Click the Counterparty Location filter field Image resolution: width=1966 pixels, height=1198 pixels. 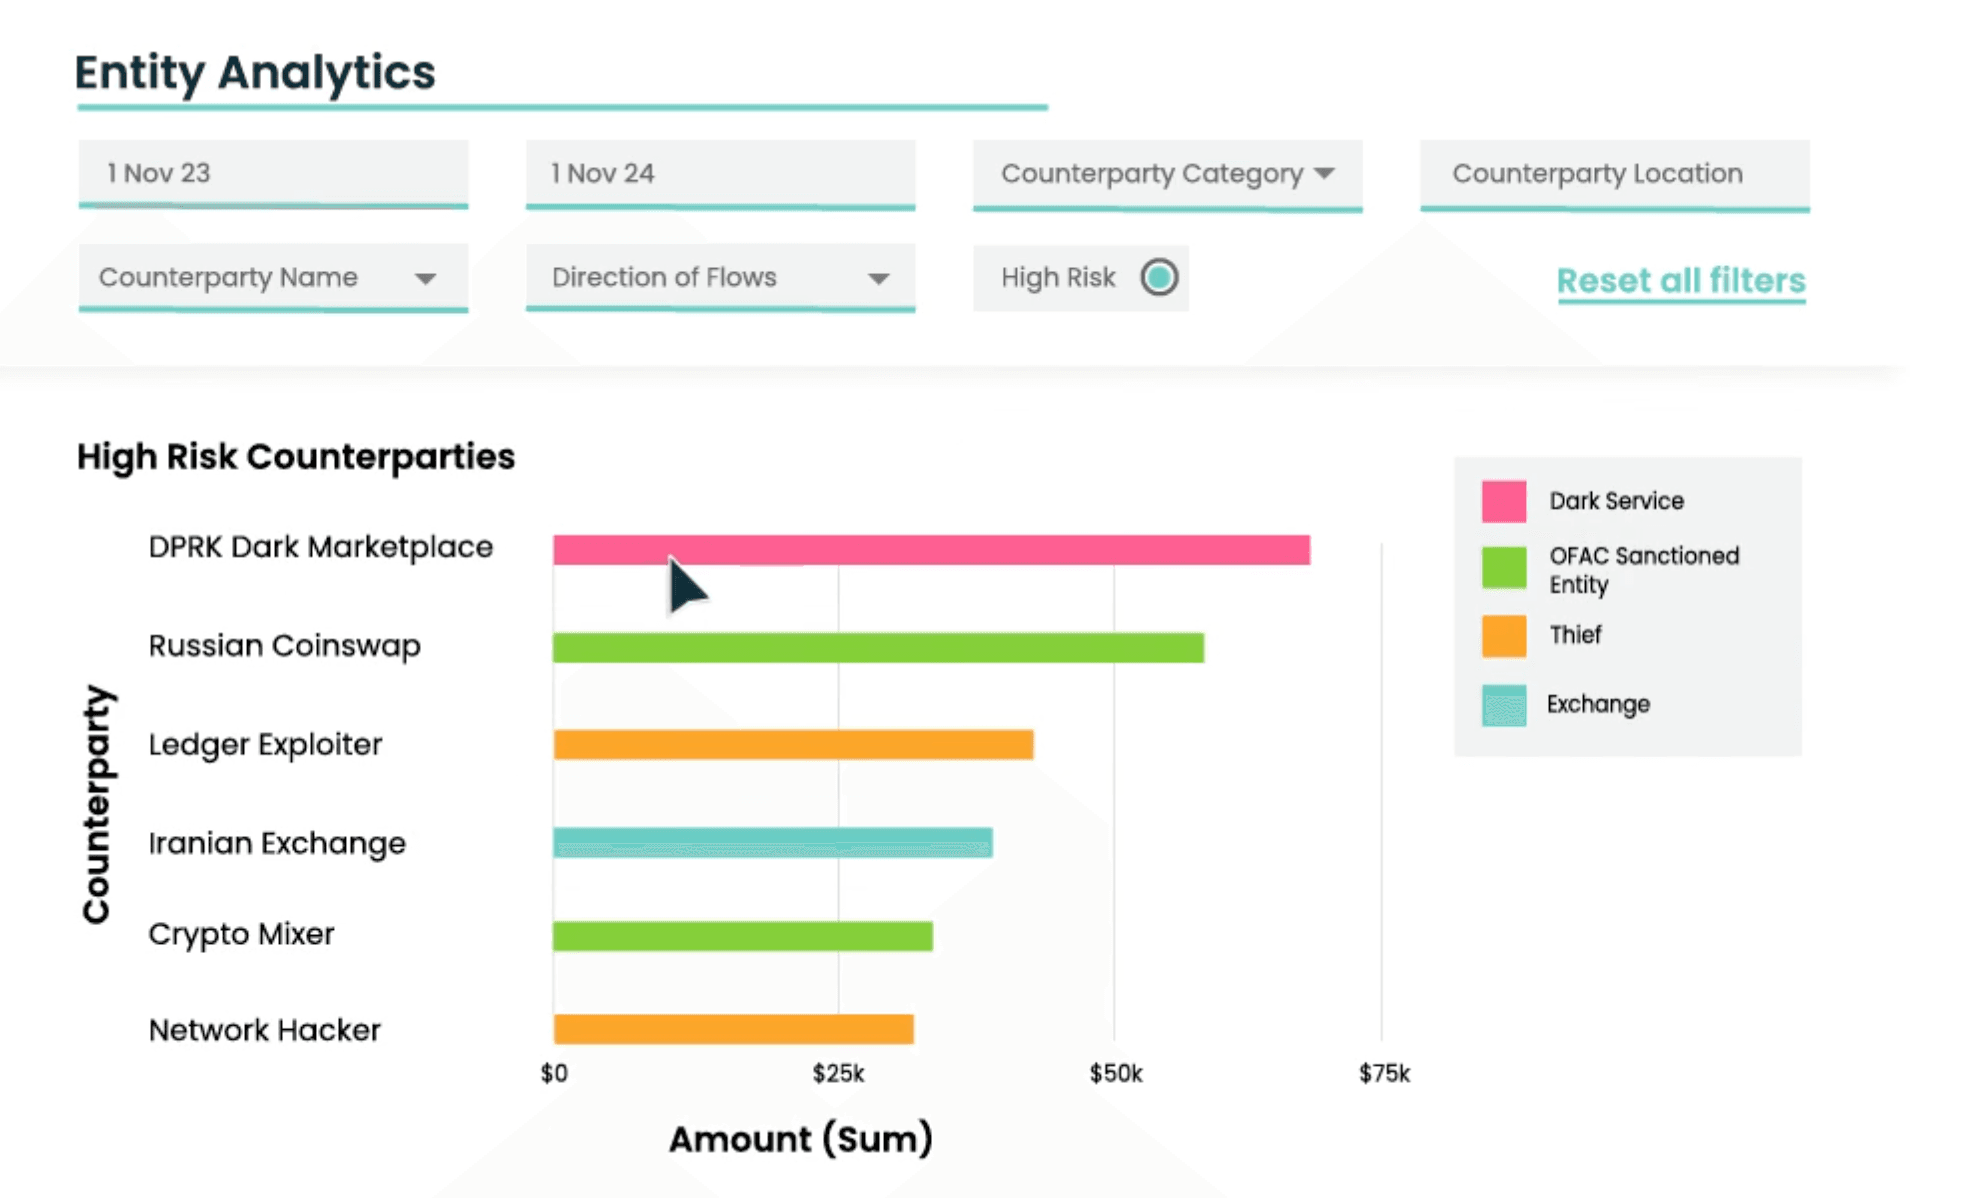click(1613, 174)
